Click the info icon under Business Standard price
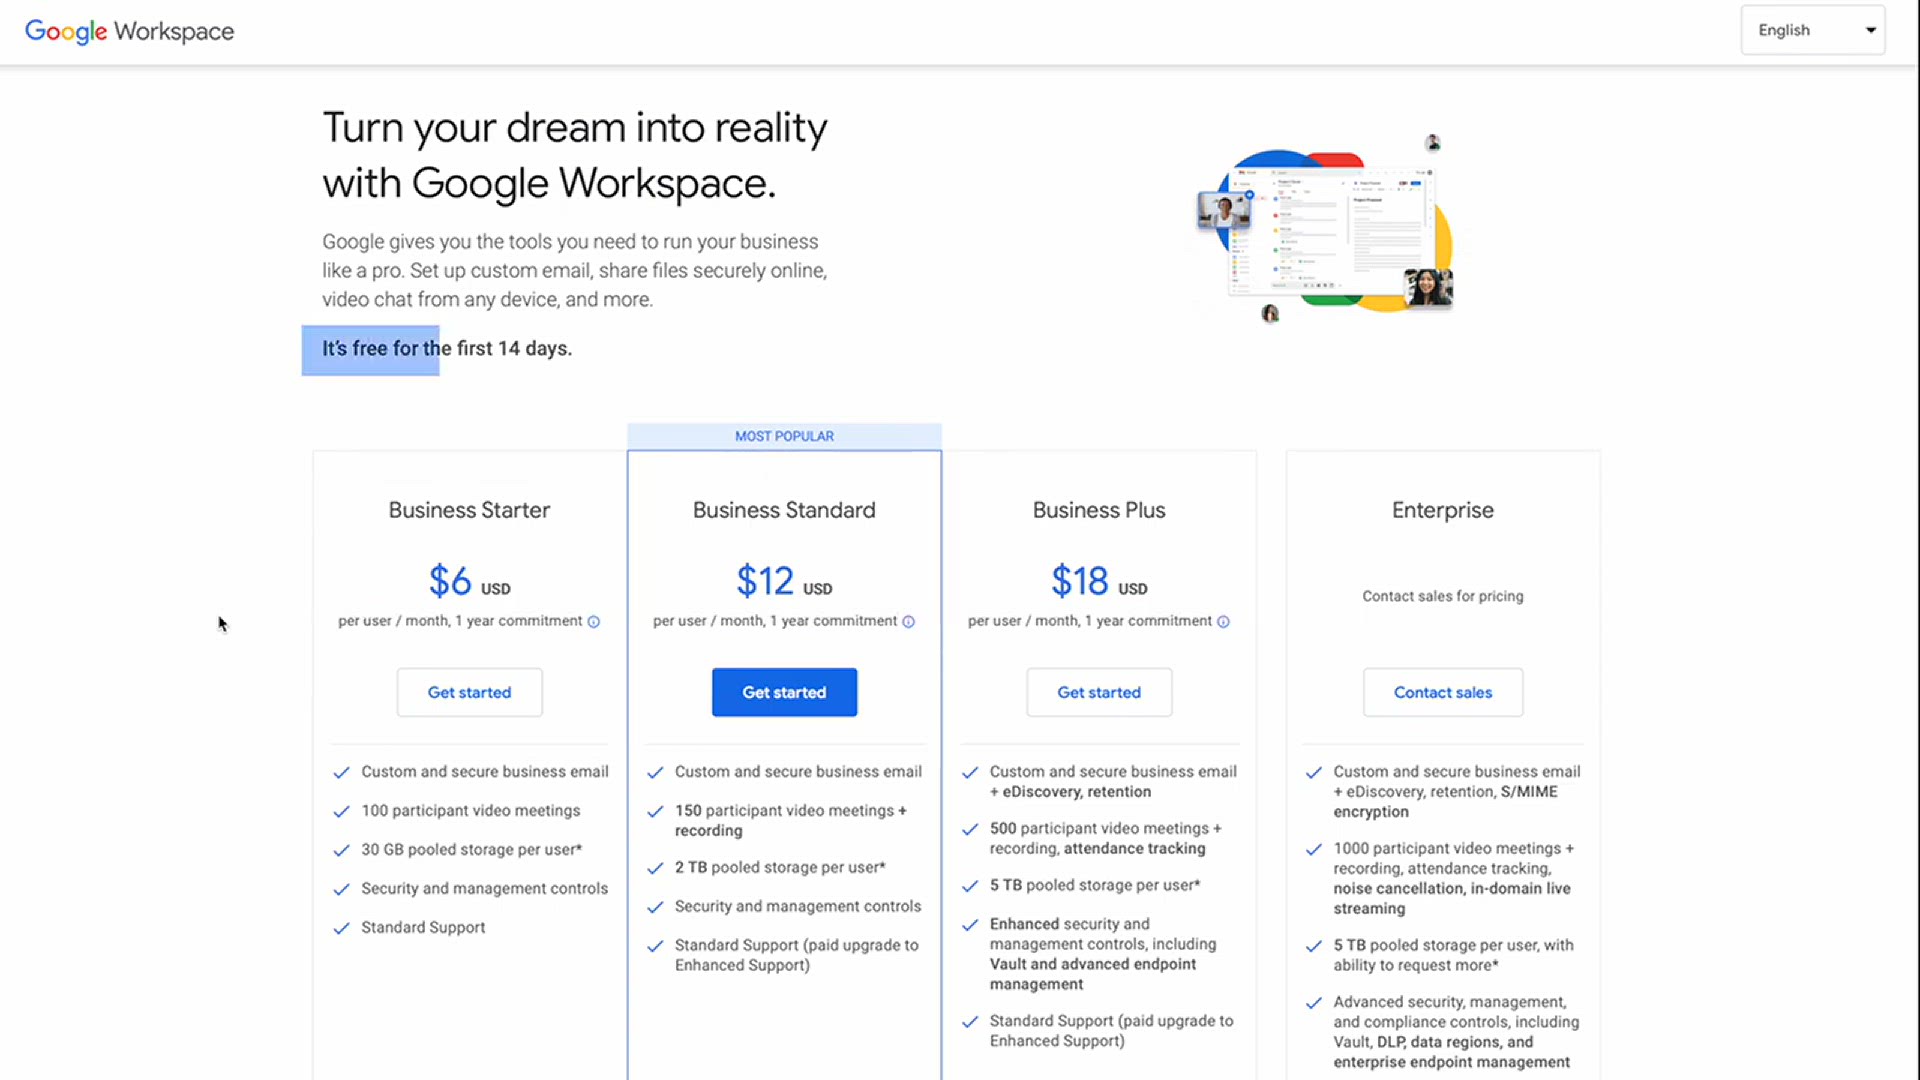Screen dimensions: 1920x1080 (x=908, y=622)
